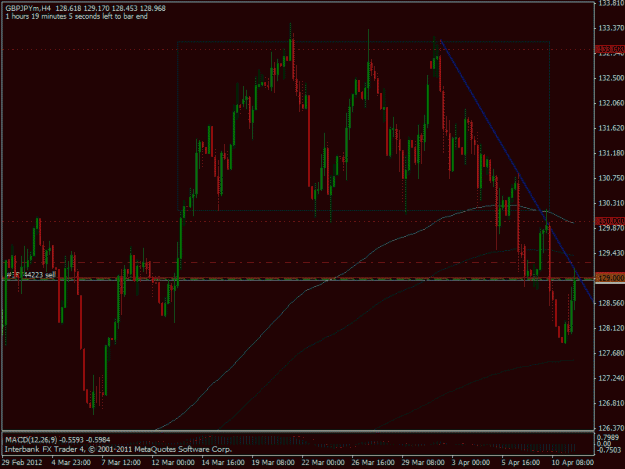Click the 19 Mar 08:00 time label
The width and height of the screenshot is (625, 469).
coord(273,463)
